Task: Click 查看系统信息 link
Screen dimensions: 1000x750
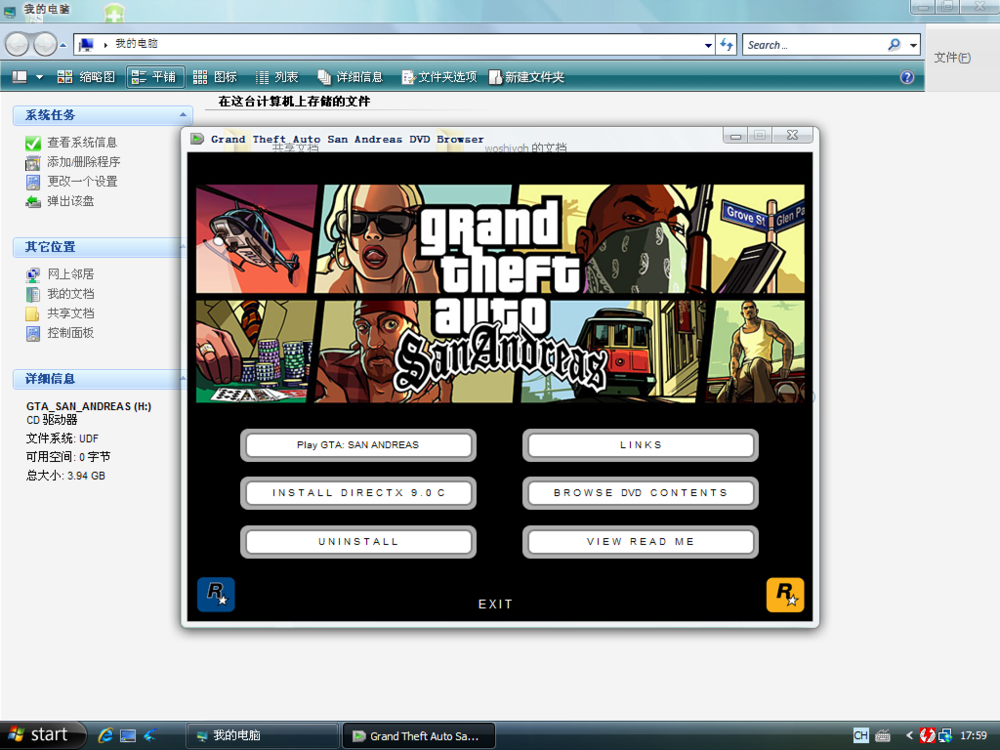Action: (82, 142)
